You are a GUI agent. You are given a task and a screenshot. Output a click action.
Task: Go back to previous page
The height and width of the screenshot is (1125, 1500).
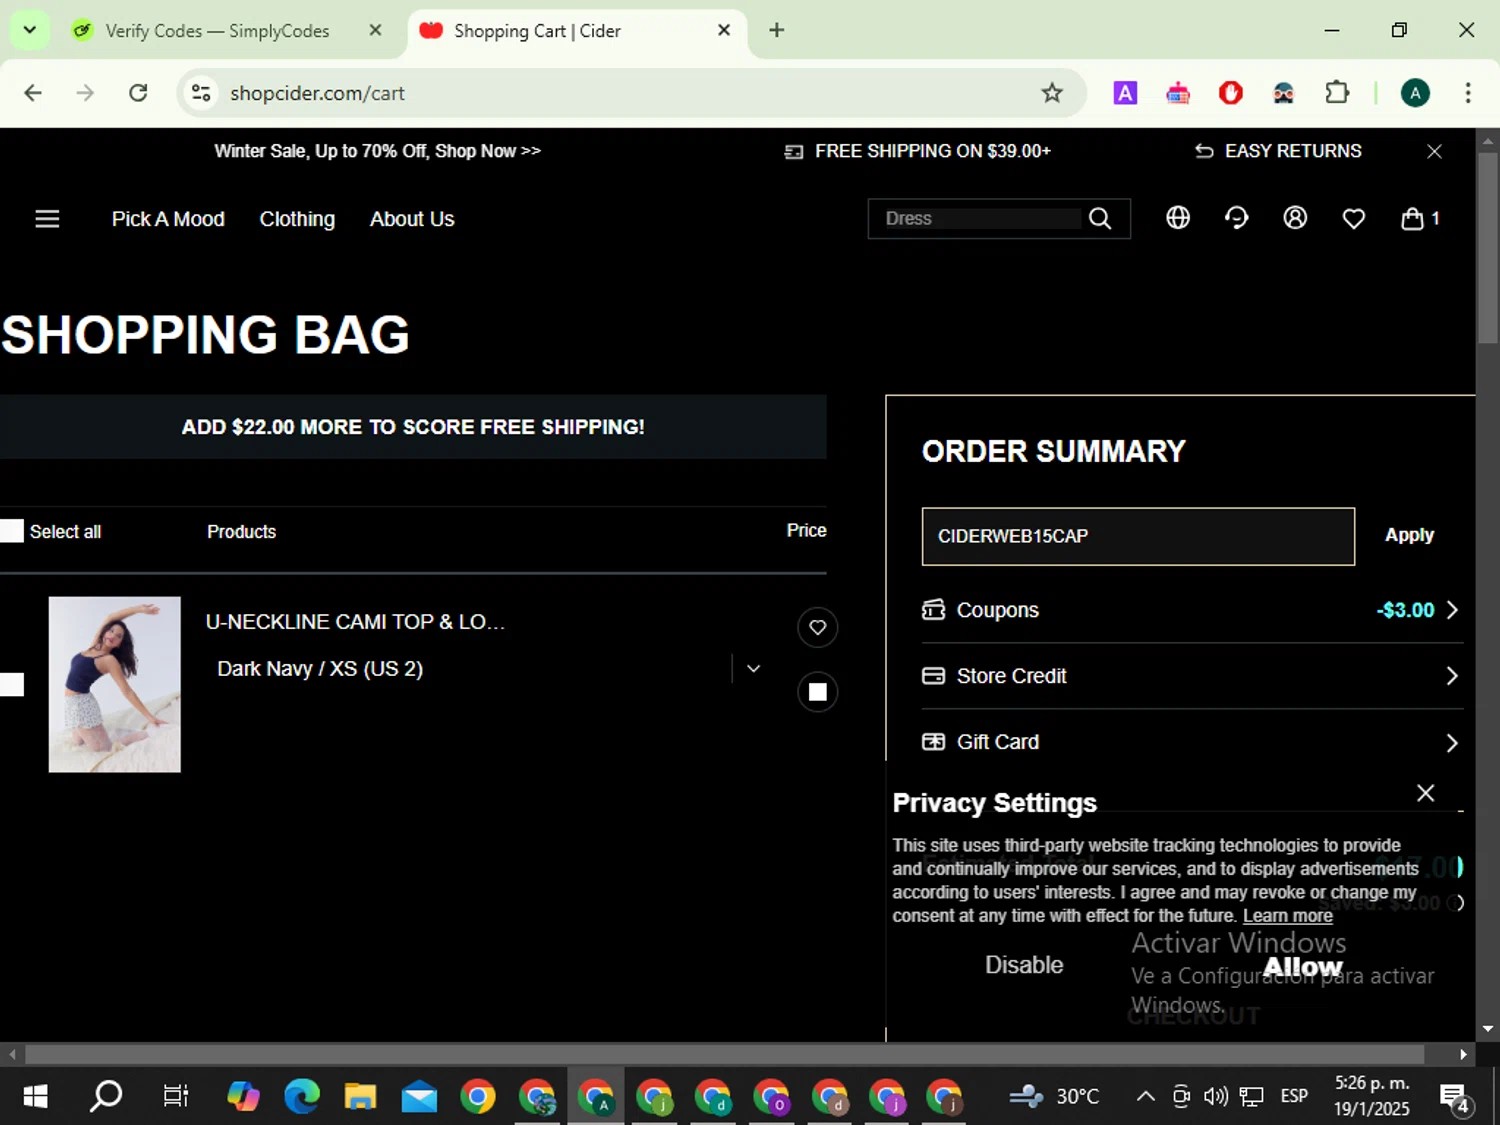point(33,93)
